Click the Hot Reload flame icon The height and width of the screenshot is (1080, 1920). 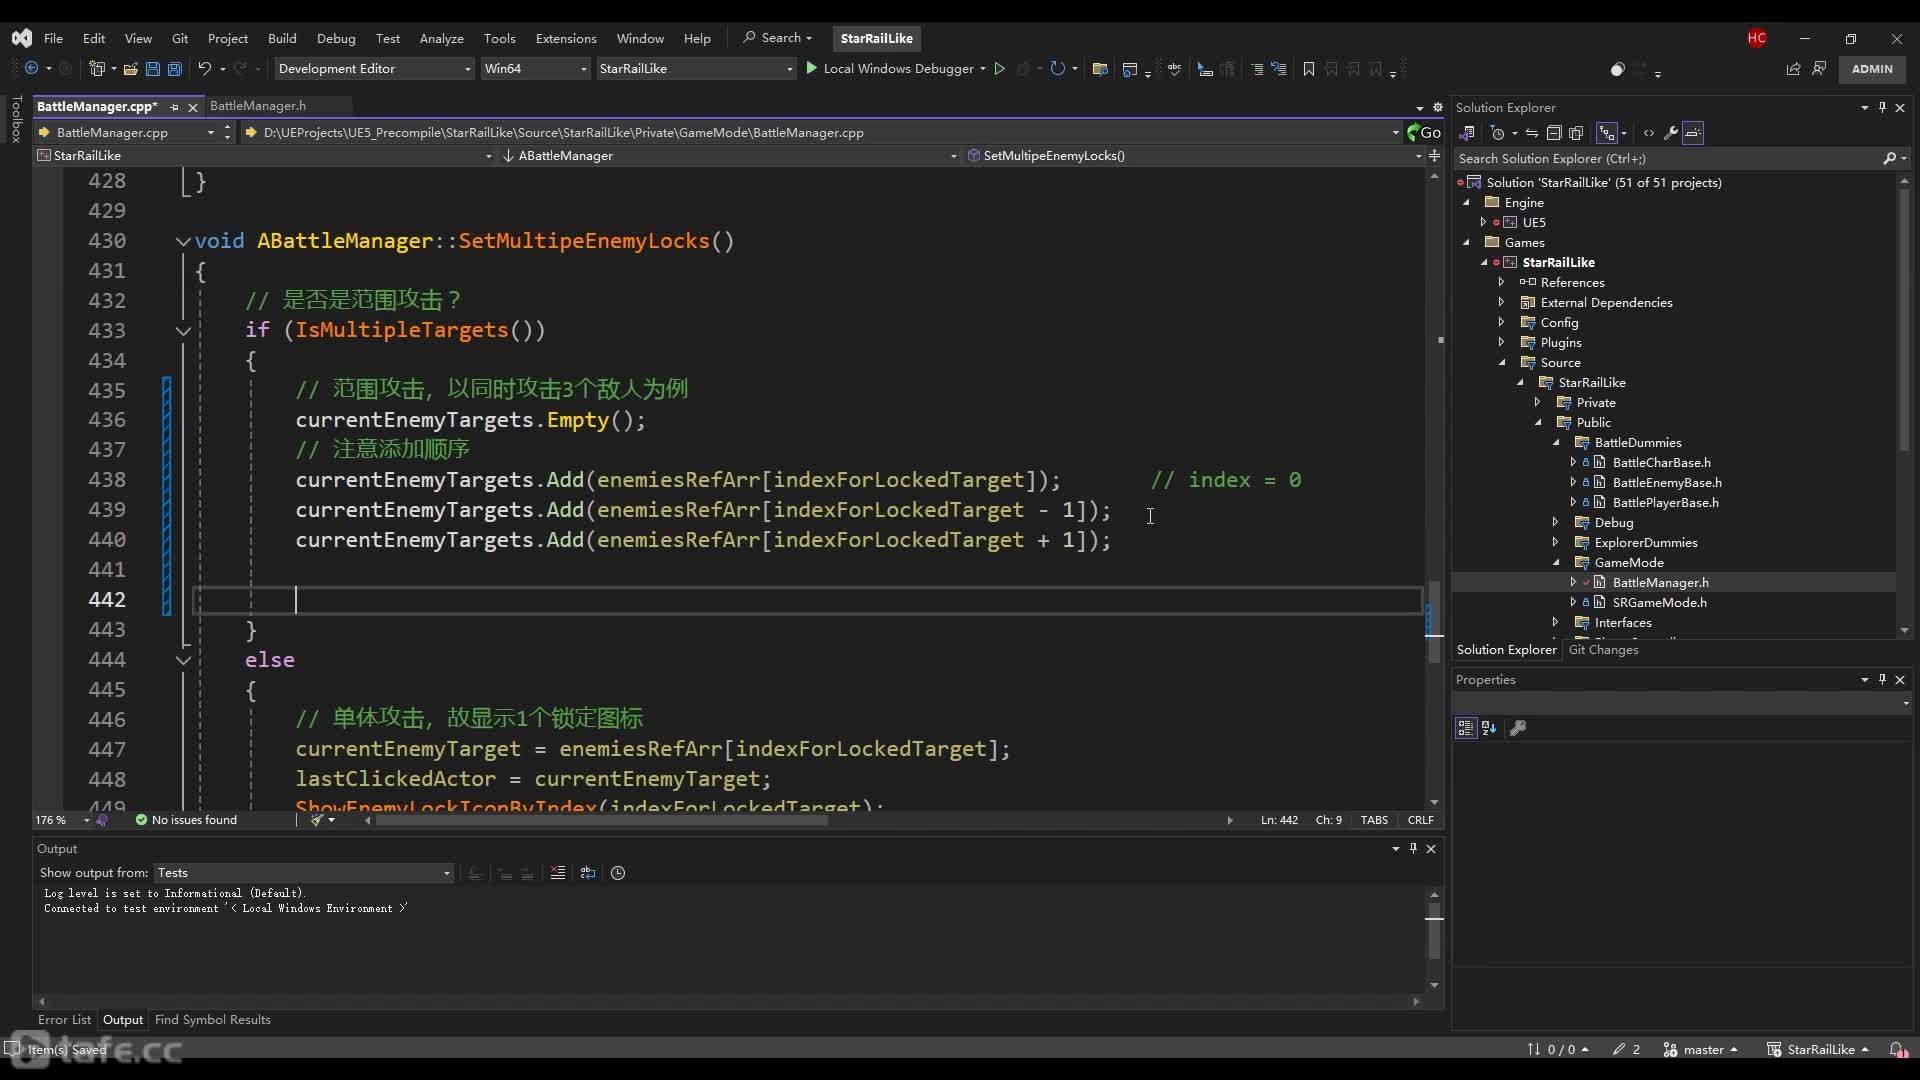point(1023,69)
